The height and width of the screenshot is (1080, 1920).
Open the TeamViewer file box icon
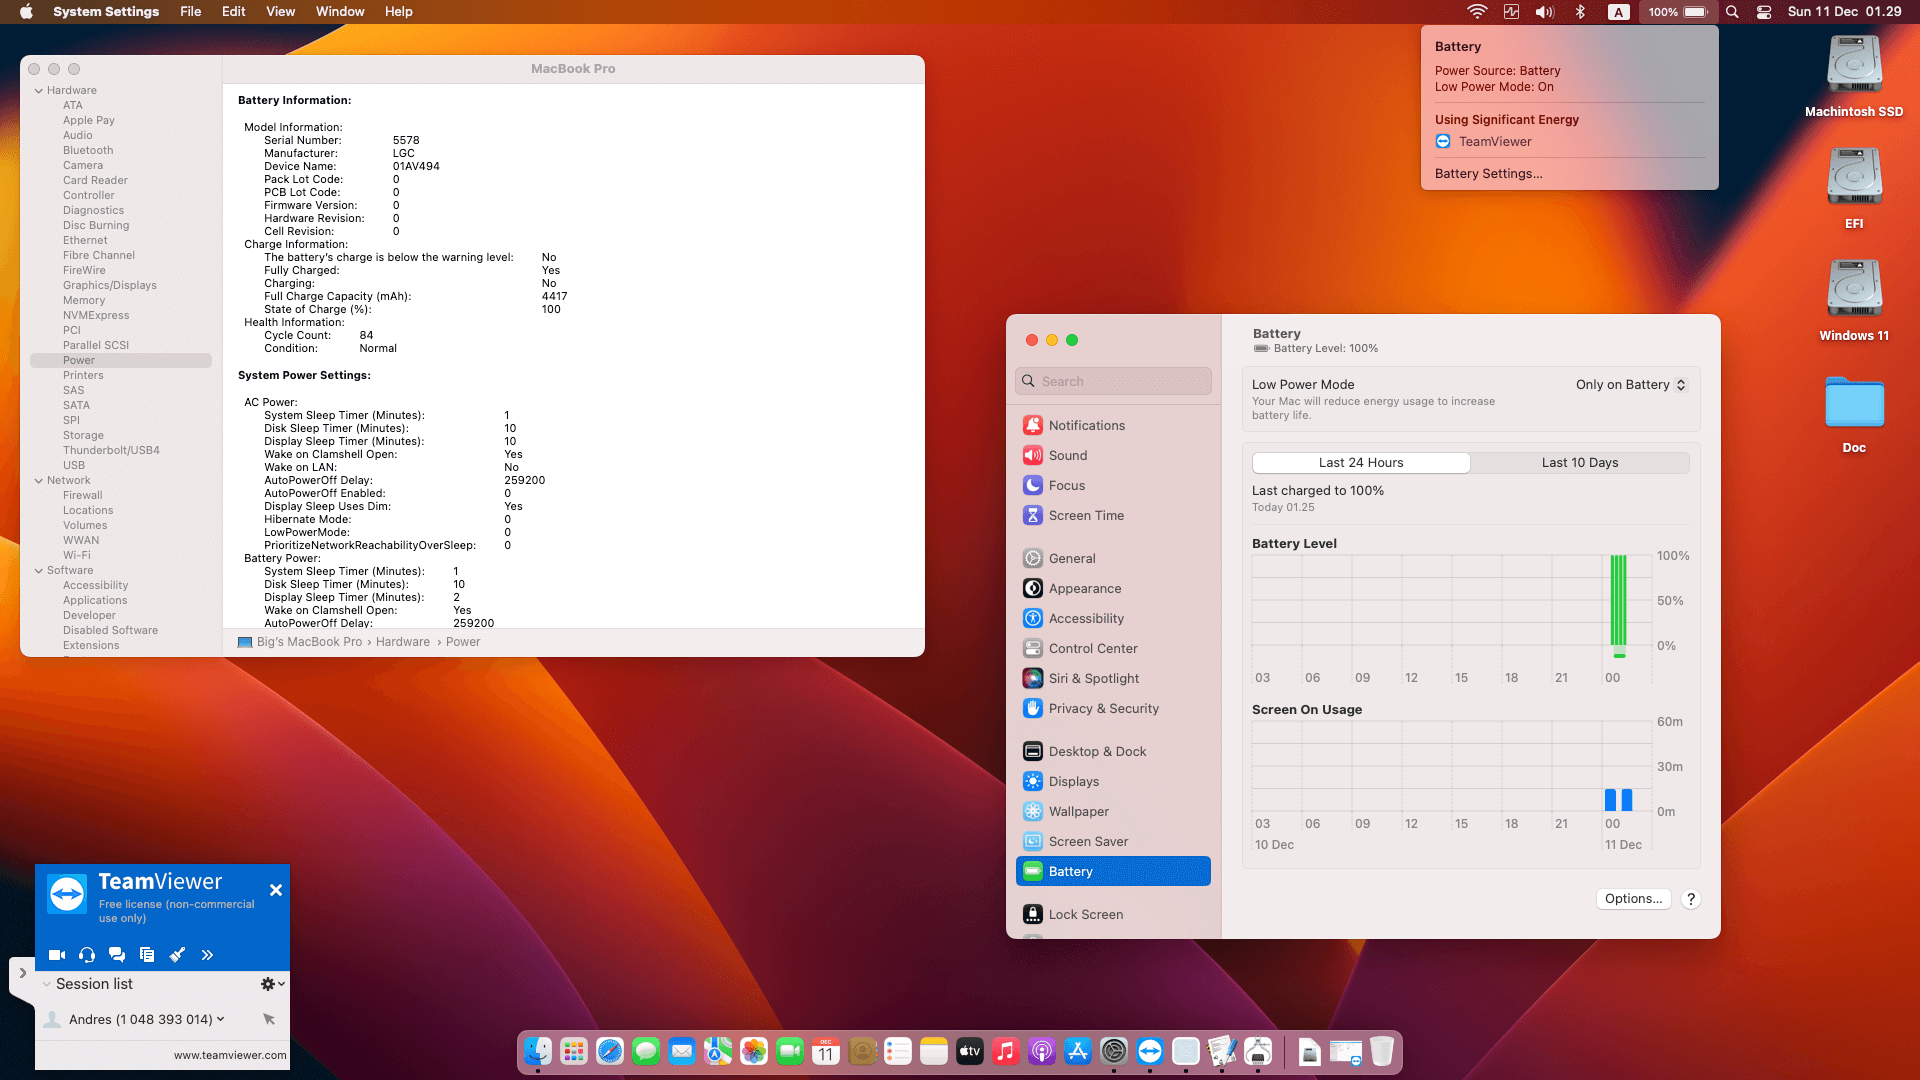[x=147, y=955]
